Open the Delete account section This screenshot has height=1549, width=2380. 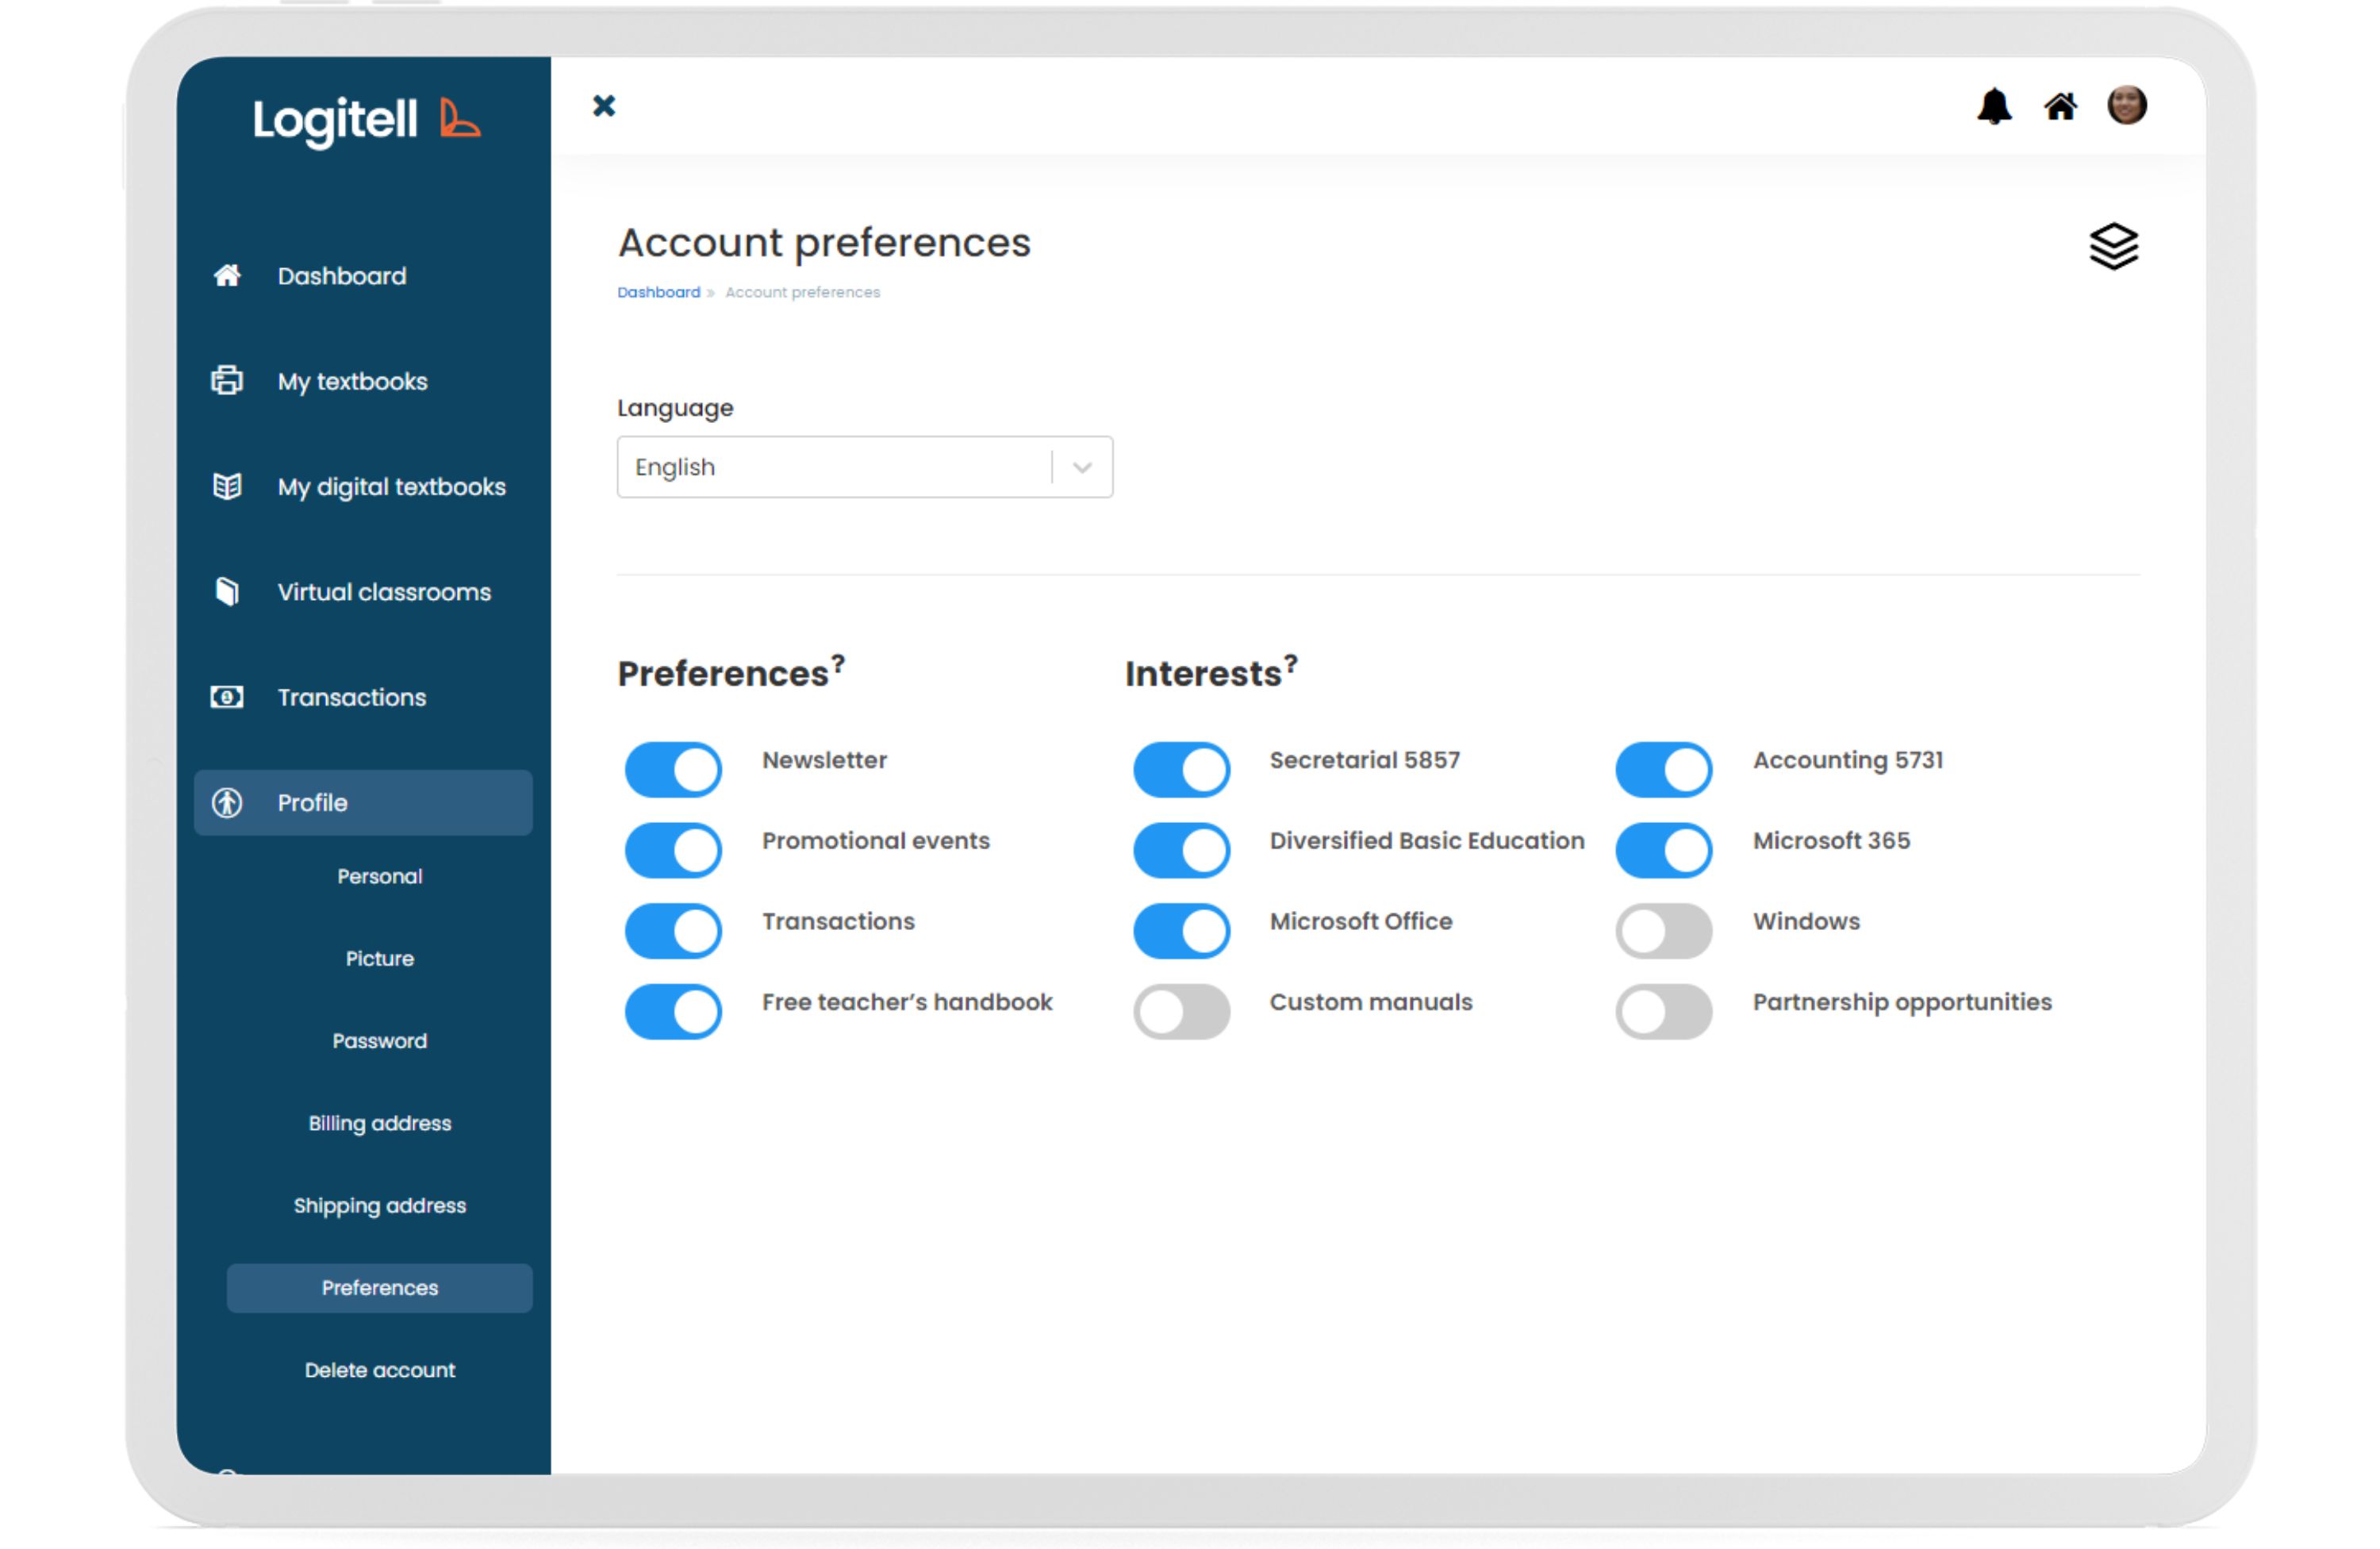click(x=379, y=1370)
